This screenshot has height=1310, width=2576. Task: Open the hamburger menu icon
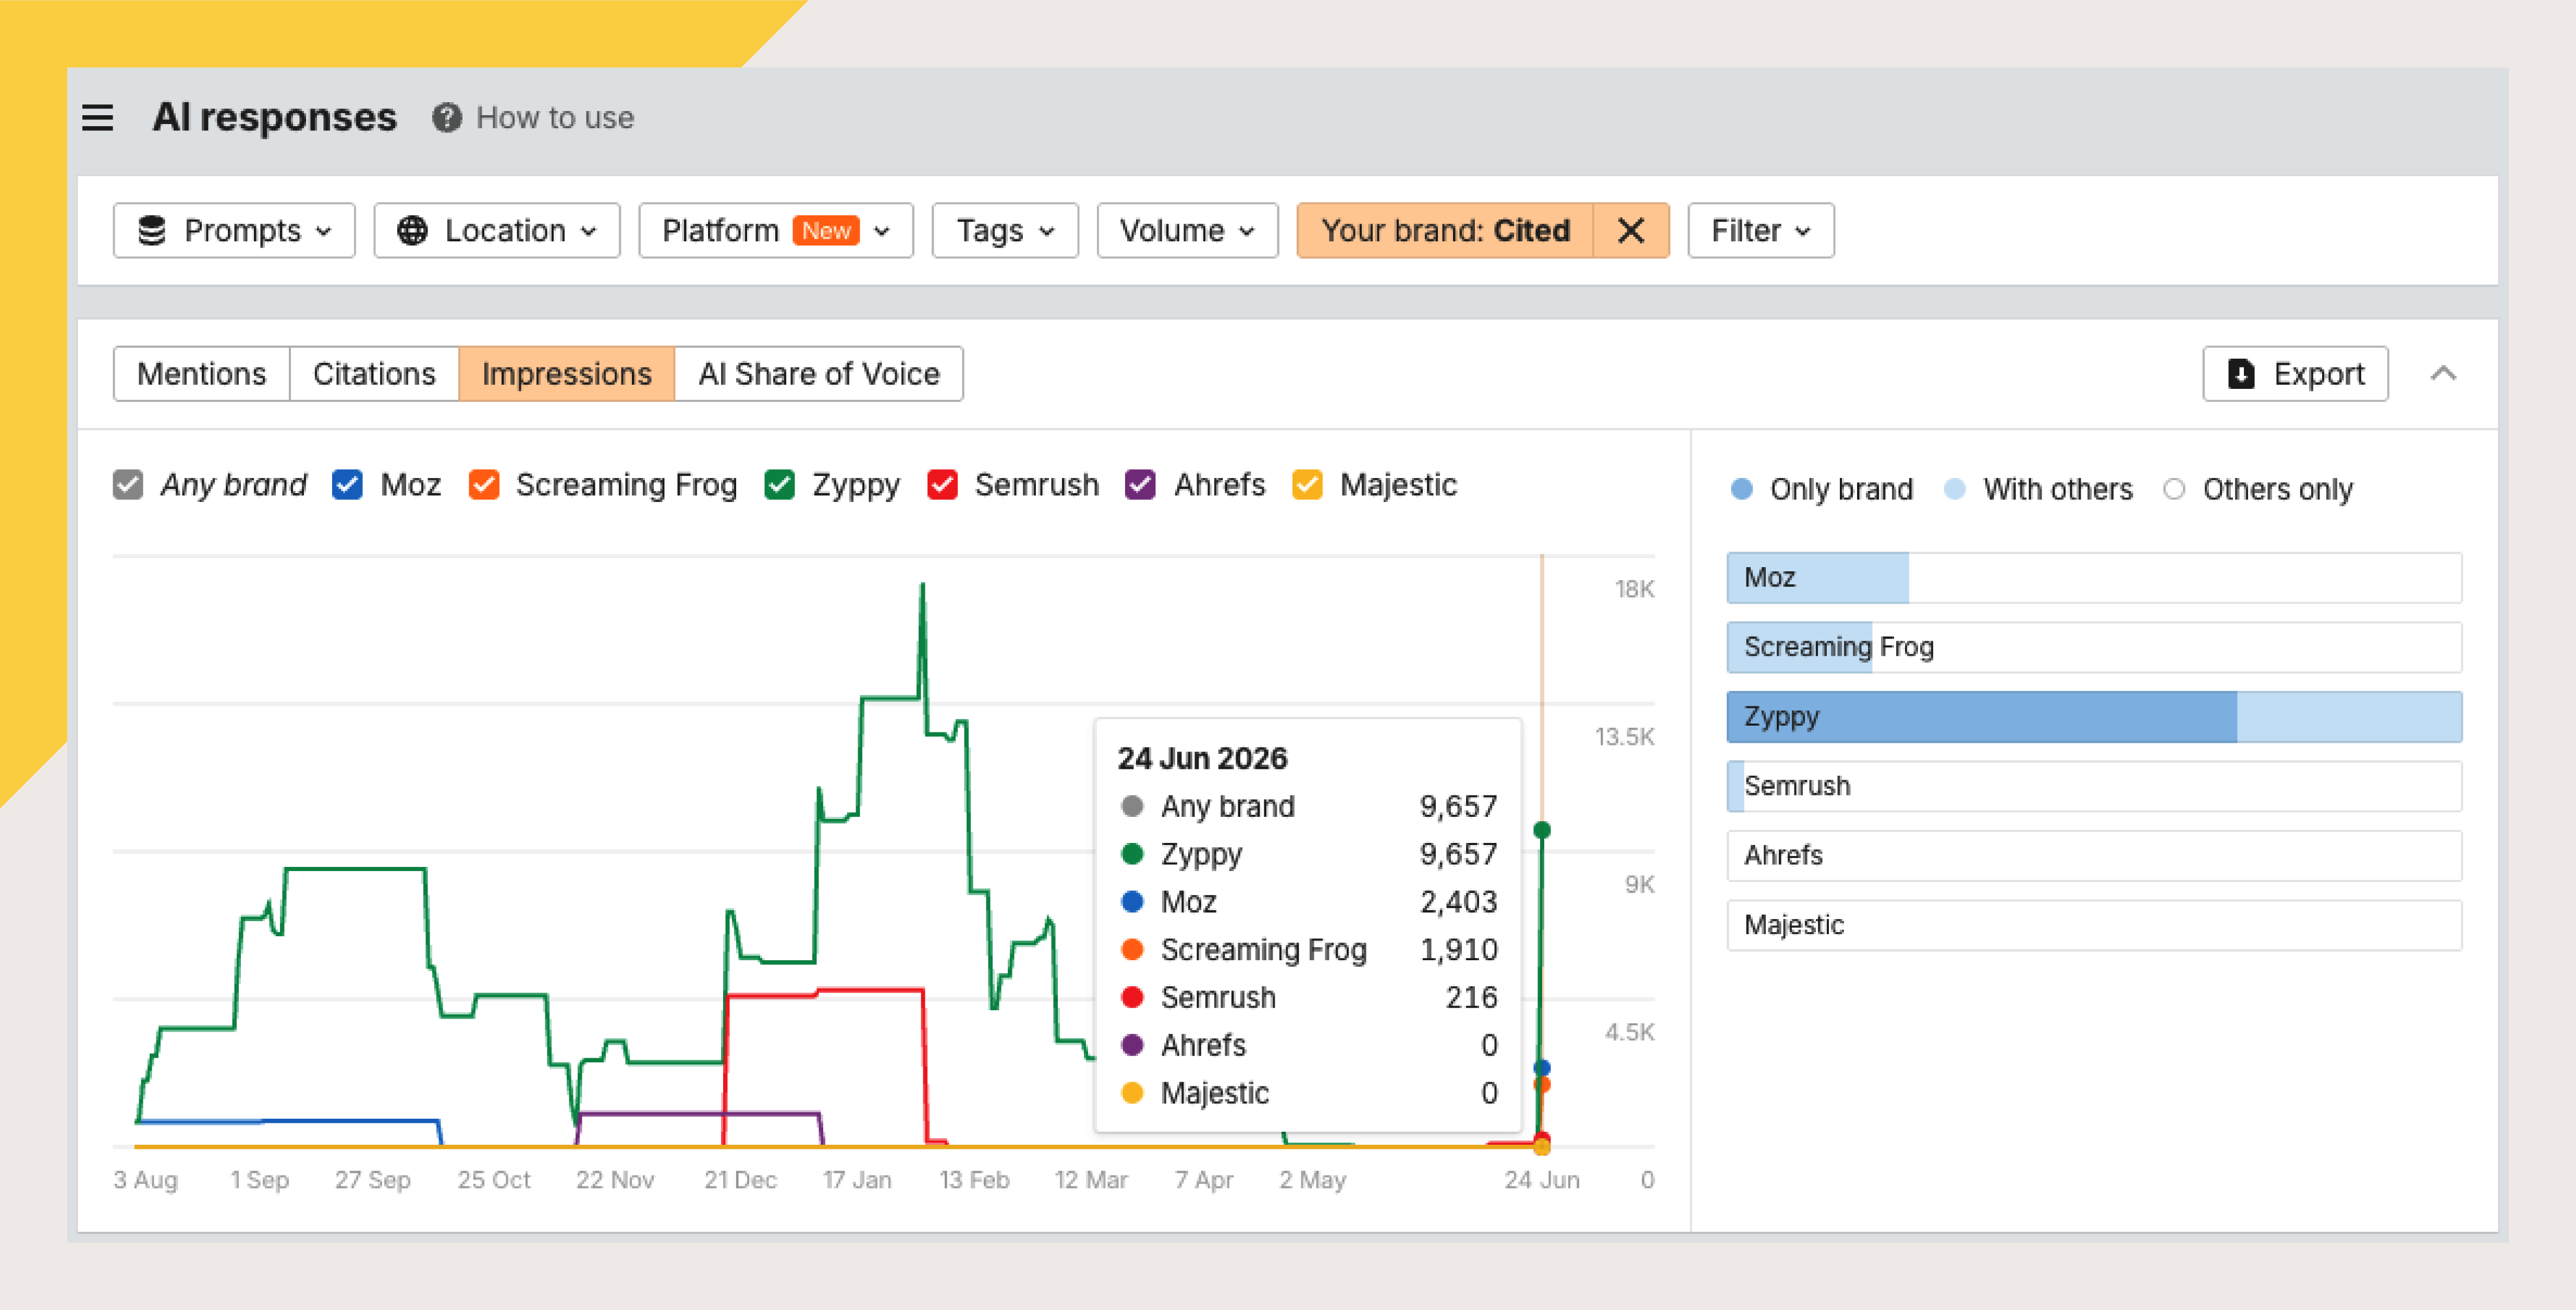point(97,118)
